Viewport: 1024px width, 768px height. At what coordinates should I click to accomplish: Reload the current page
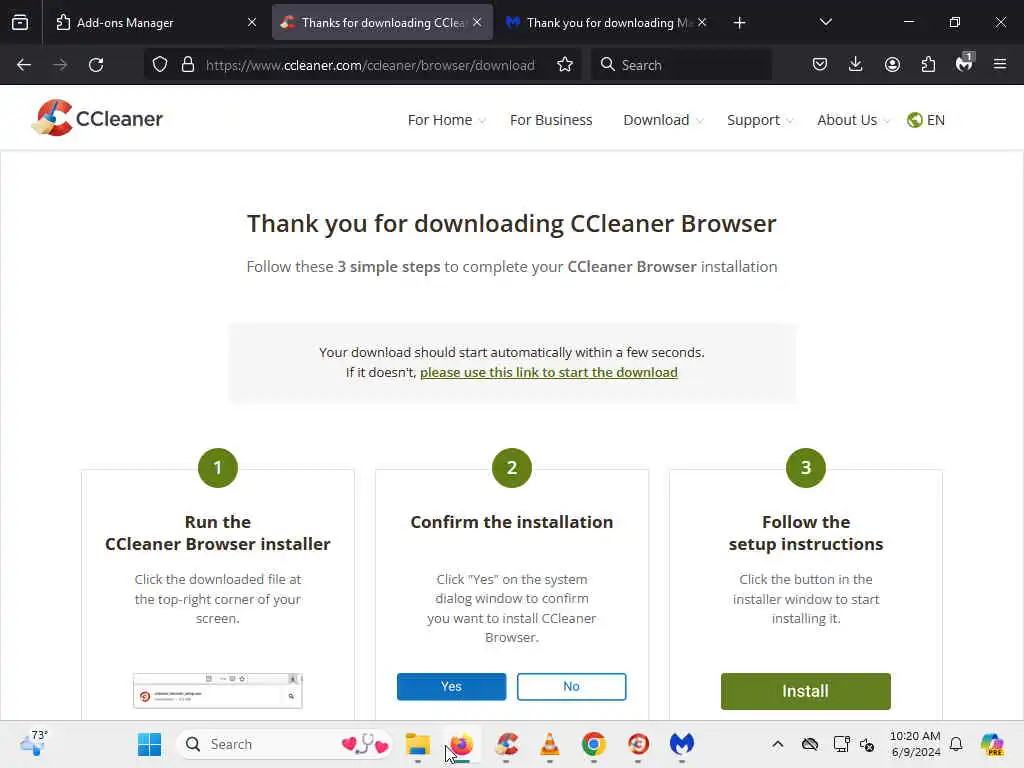[x=96, y=65]
